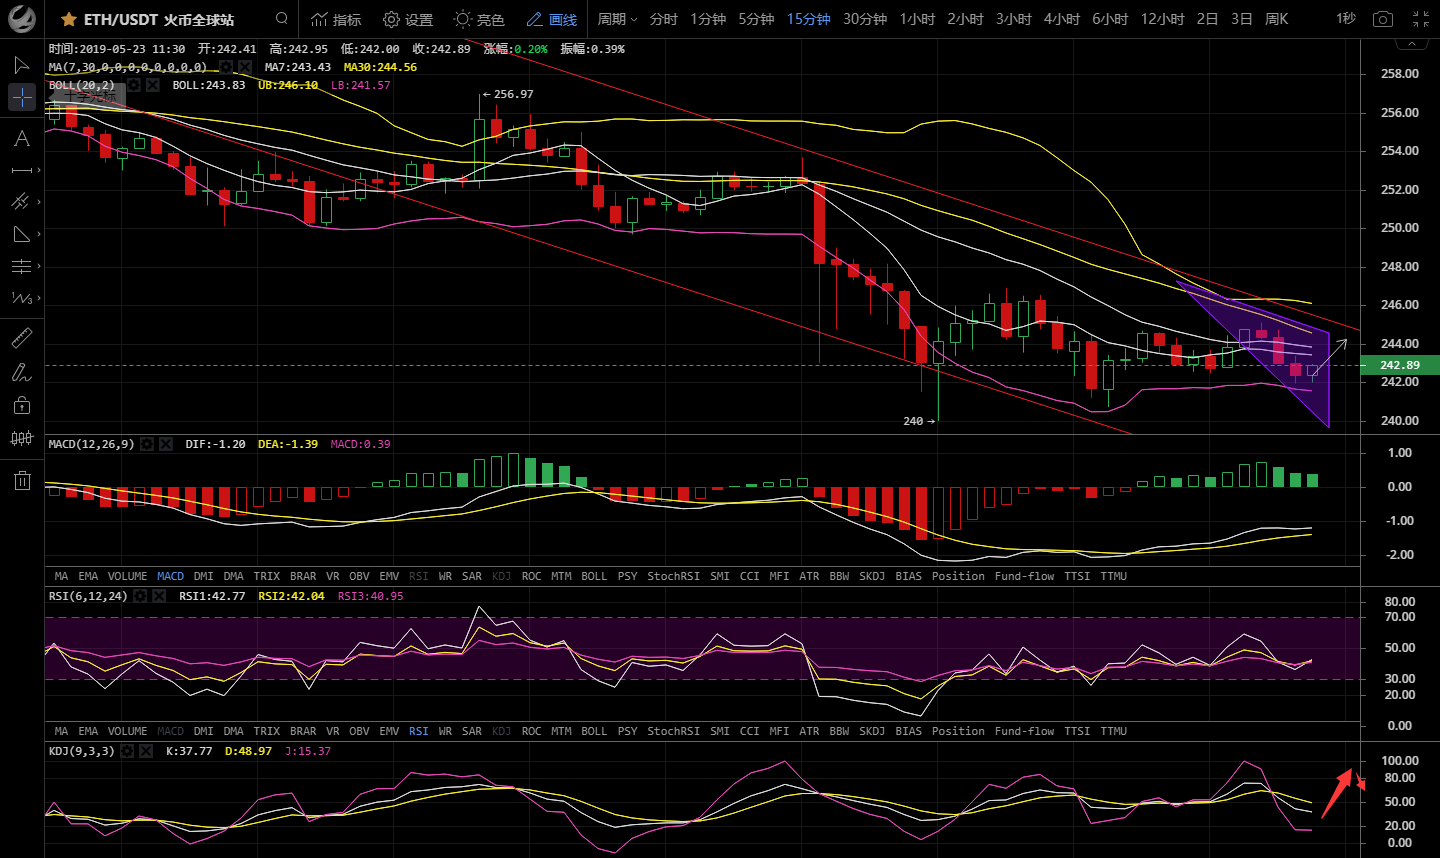This screenshot has width=1440, height=858.
Task: Select the freehand pen tool
Action: [21, 372]
